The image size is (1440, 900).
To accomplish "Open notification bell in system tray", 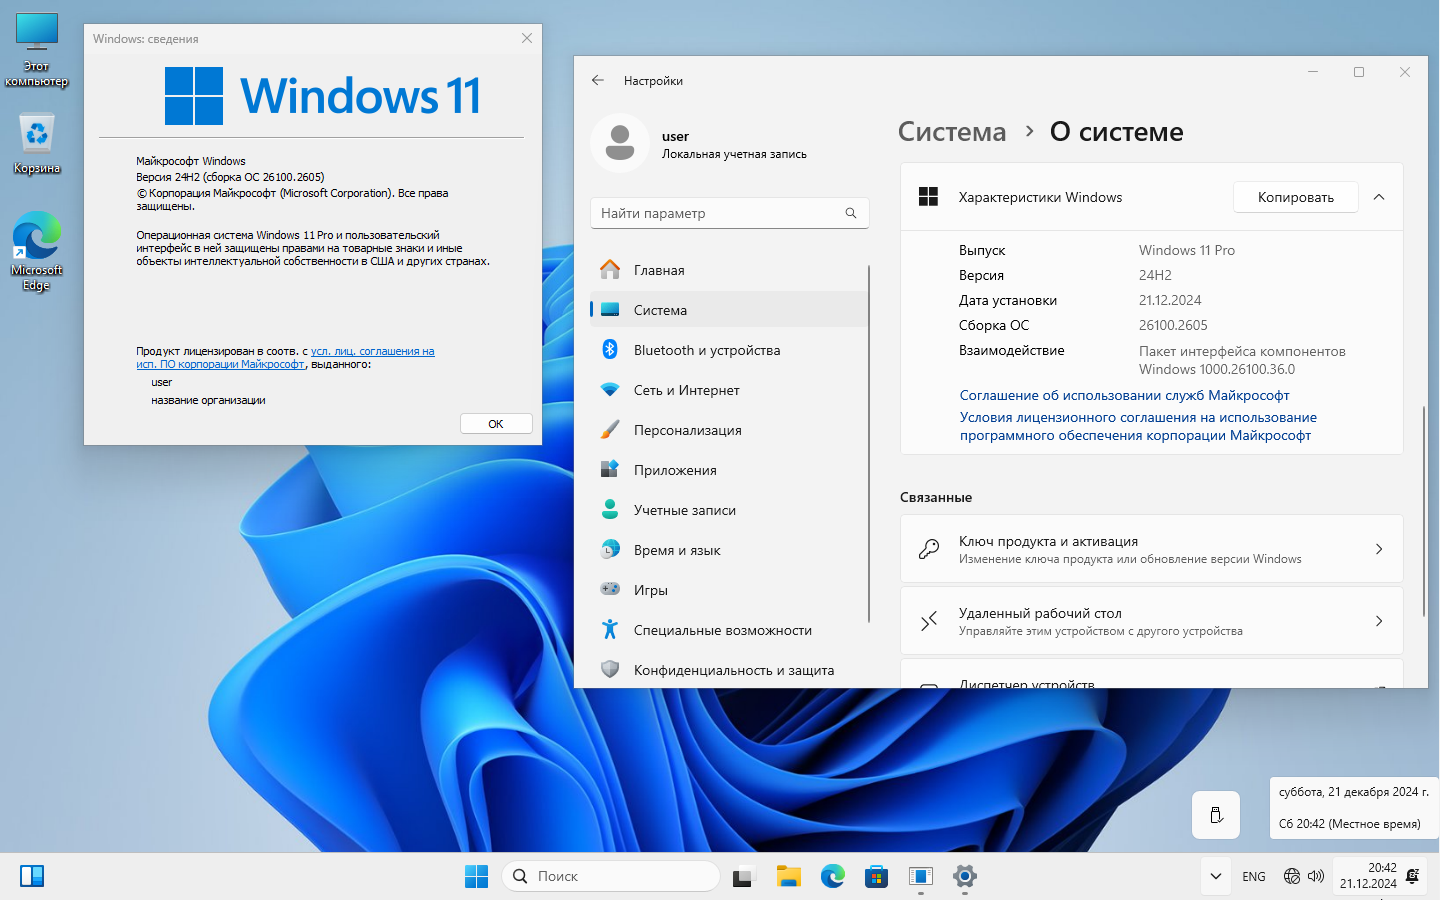I will point(1412,876).
